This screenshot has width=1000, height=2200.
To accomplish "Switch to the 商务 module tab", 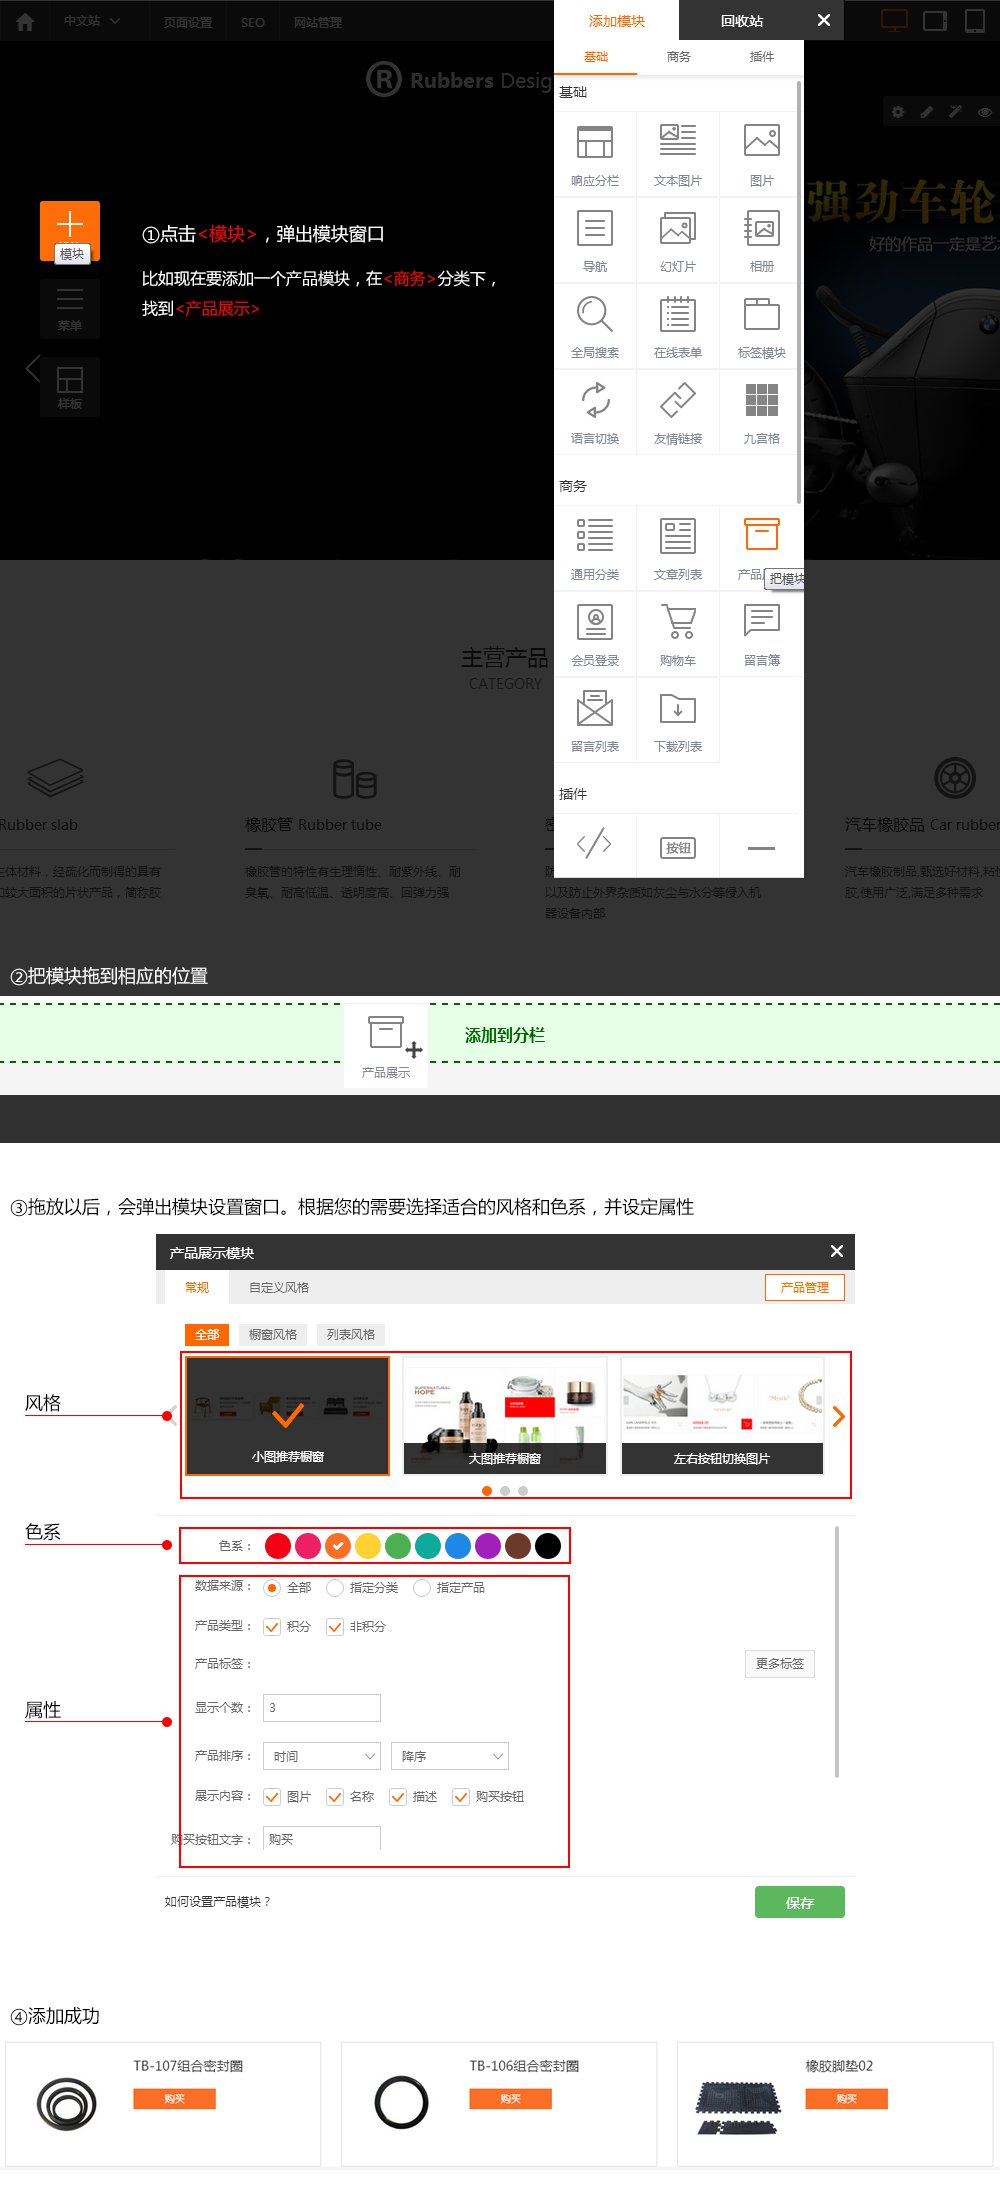I will [x=678, y=57].
